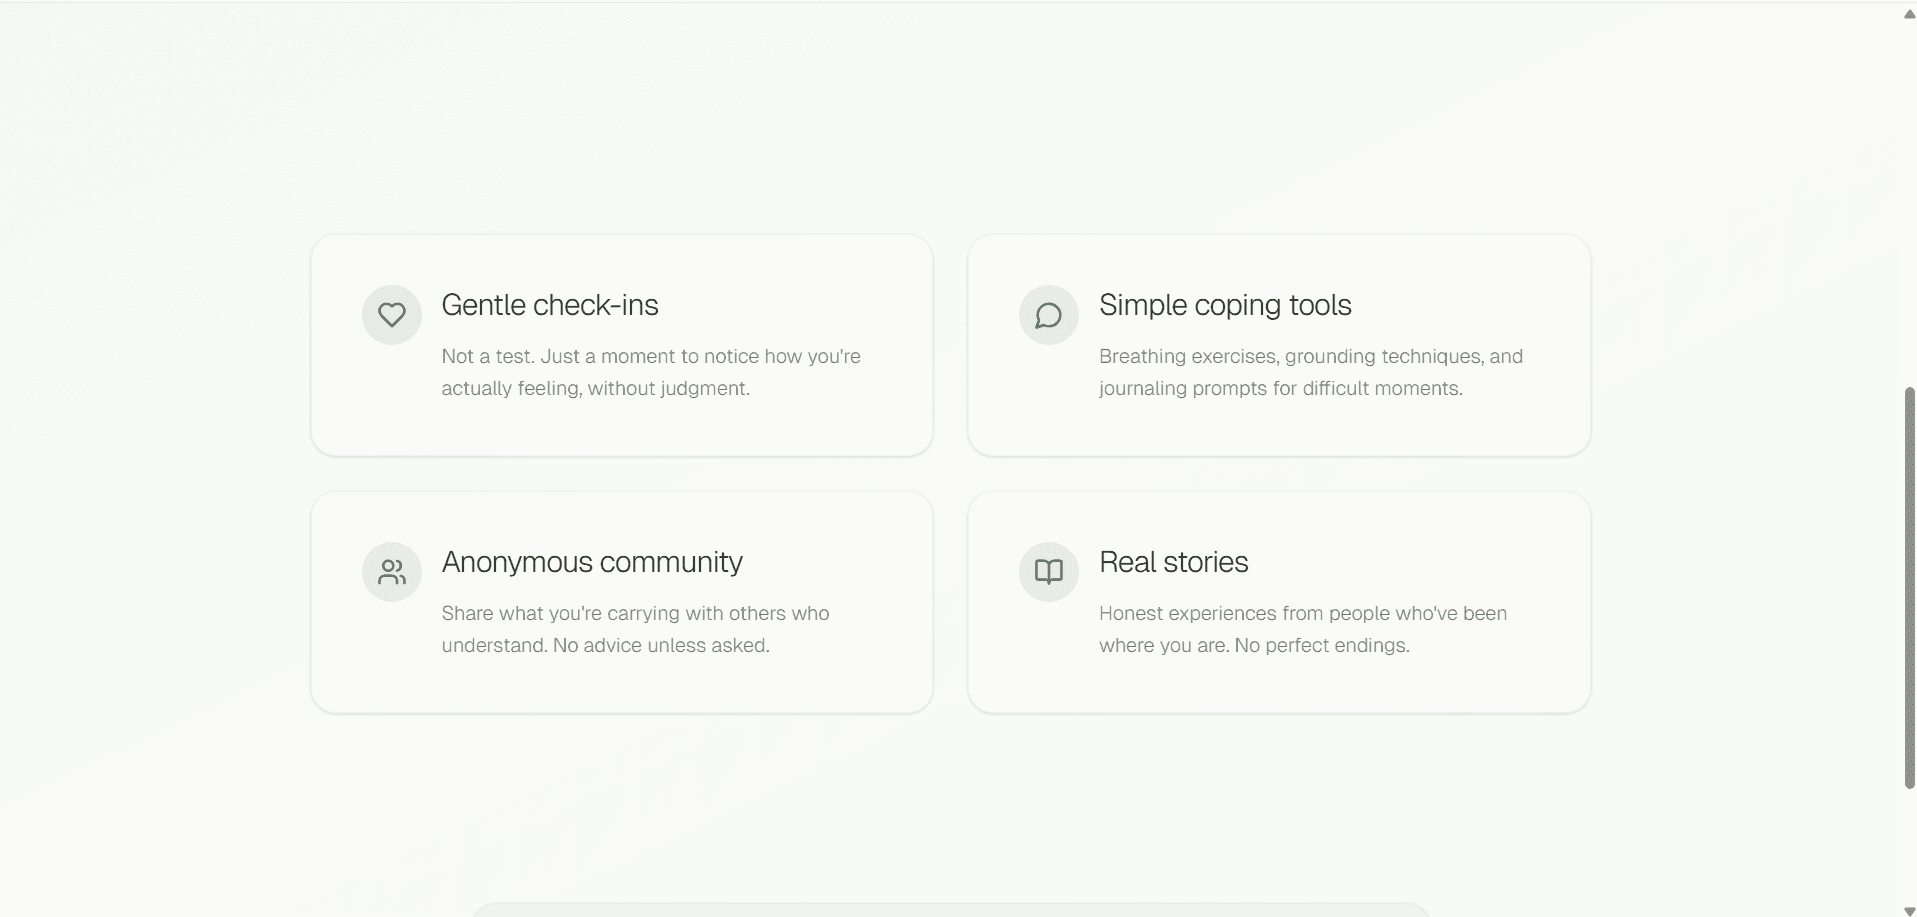Viewport: 1917px width, 917px height.
Task: Click the text starting "Not a test. Just a moment"
Action: coord(651,372)
